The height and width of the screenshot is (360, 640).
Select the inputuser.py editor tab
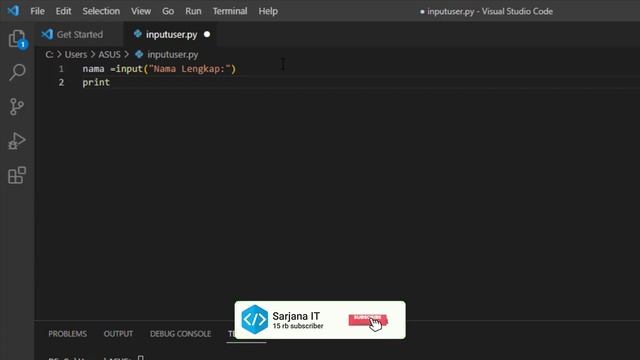(171, 34)
